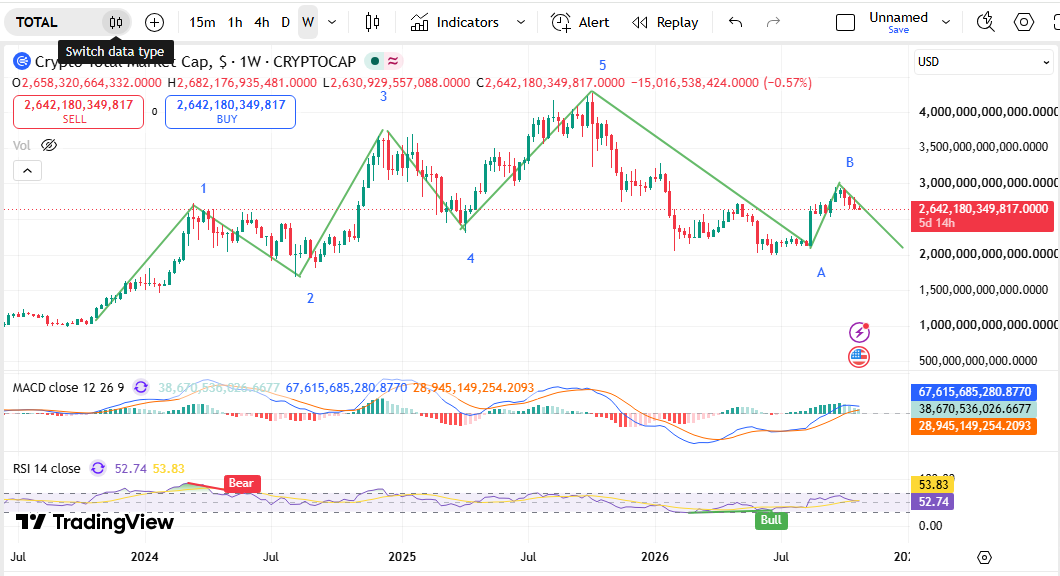Click the Crypto Total Market Cap symbol logo
Image resolution: width=1060 pixels, height=576 pixels.
click(22, 62)
